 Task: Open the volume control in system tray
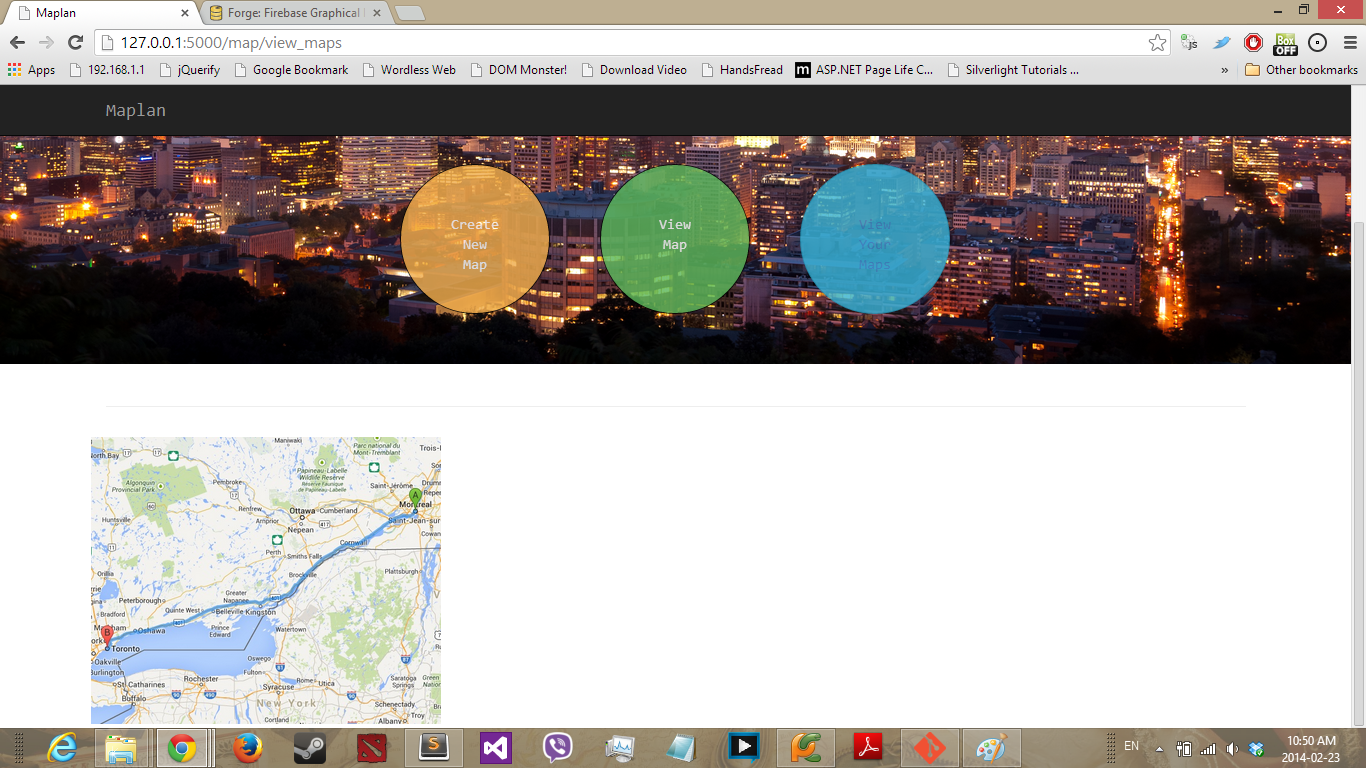[1232, 749]
